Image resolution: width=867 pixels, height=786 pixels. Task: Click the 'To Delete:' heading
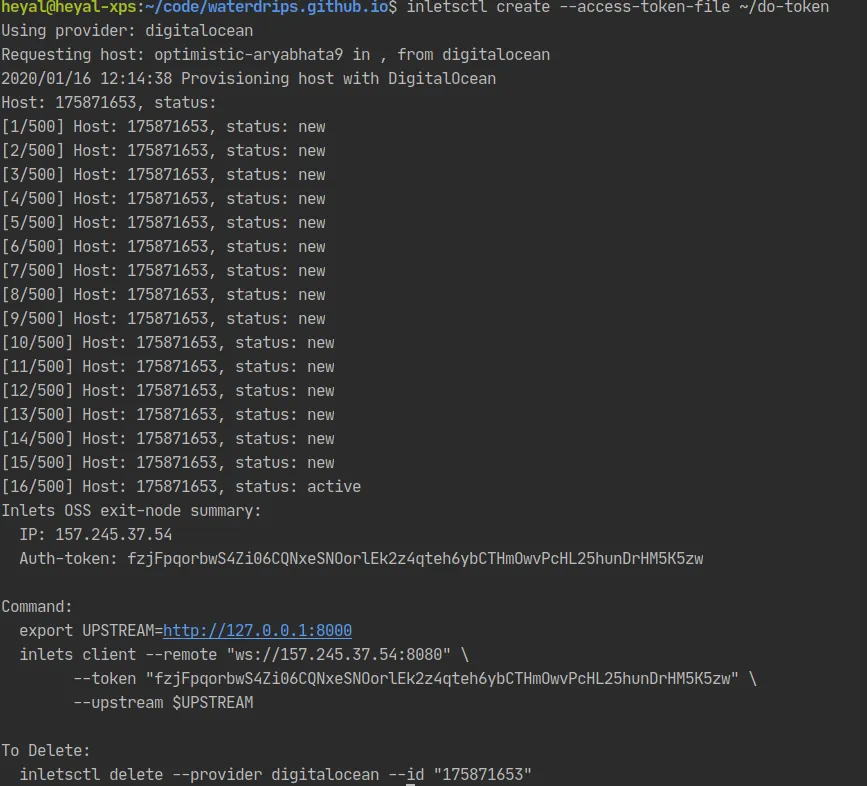[45, 751]
